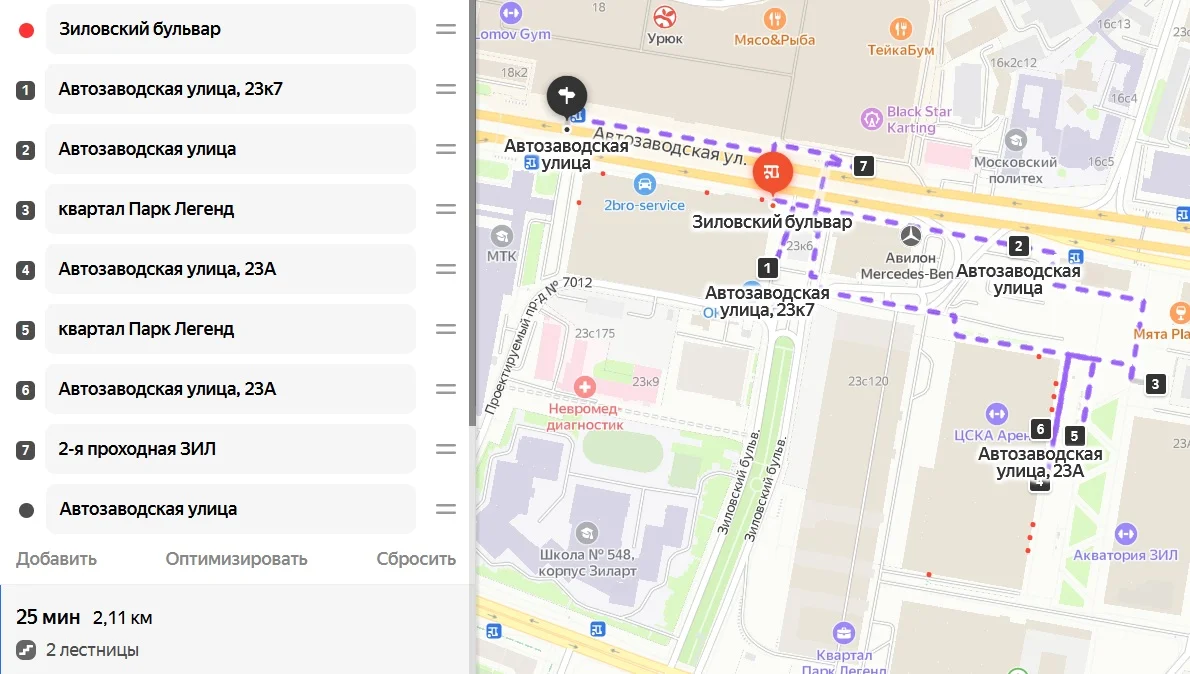Viewport: 1190px width, 674px height.
Task: Click waypoint marker 7 on the map
Action: 863,166
